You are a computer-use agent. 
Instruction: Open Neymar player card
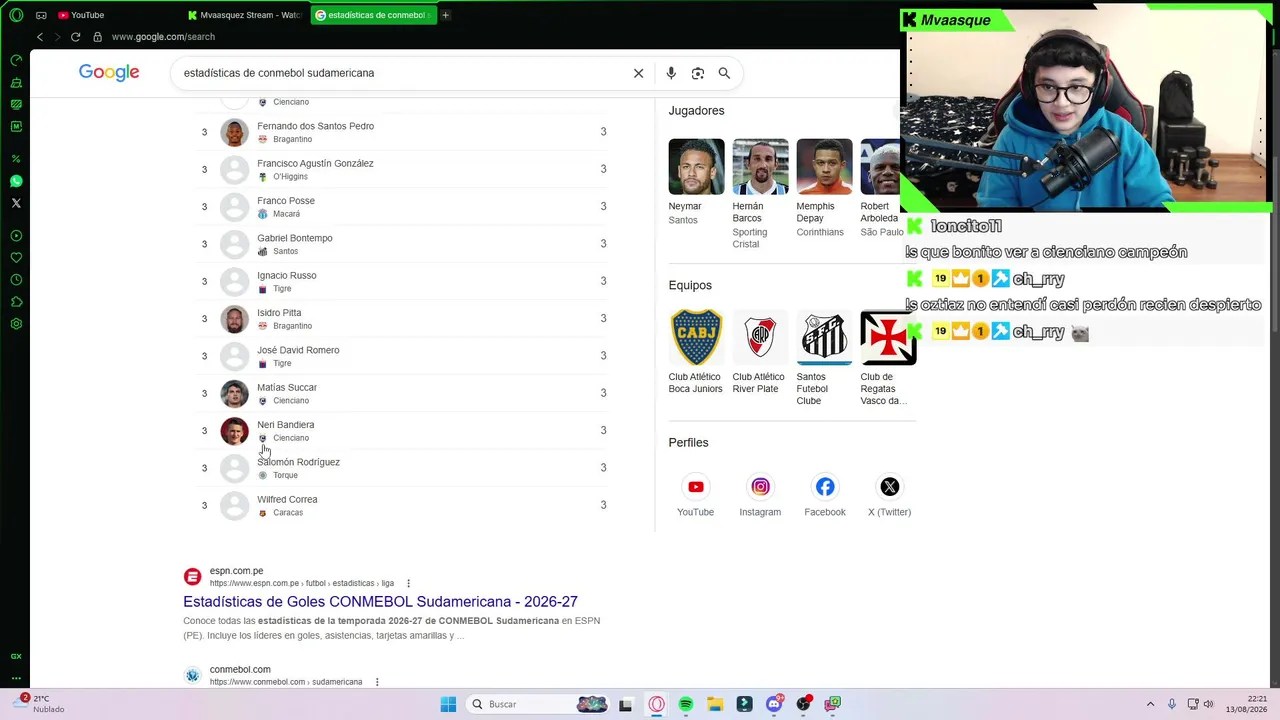[696, 182]
